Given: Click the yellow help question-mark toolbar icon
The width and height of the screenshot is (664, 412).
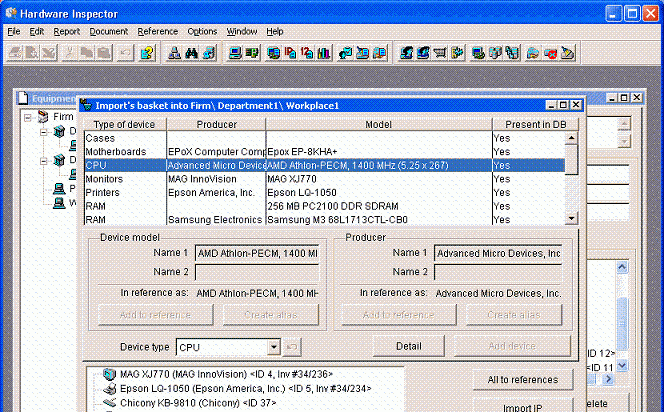Looking at the screenshot, I should pos(147,53).
